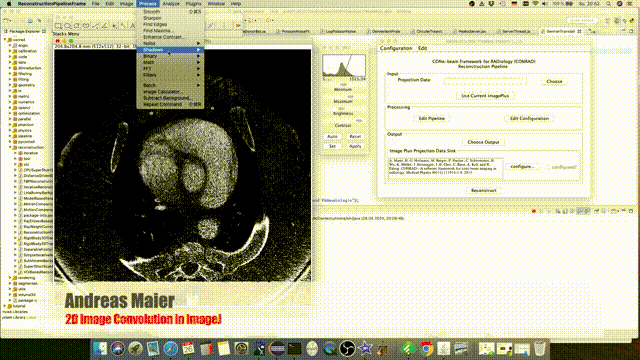The height and width of the screenshot is (360, 640).
Task: Open the Plugins menu in menu bar
Action: 193,4
